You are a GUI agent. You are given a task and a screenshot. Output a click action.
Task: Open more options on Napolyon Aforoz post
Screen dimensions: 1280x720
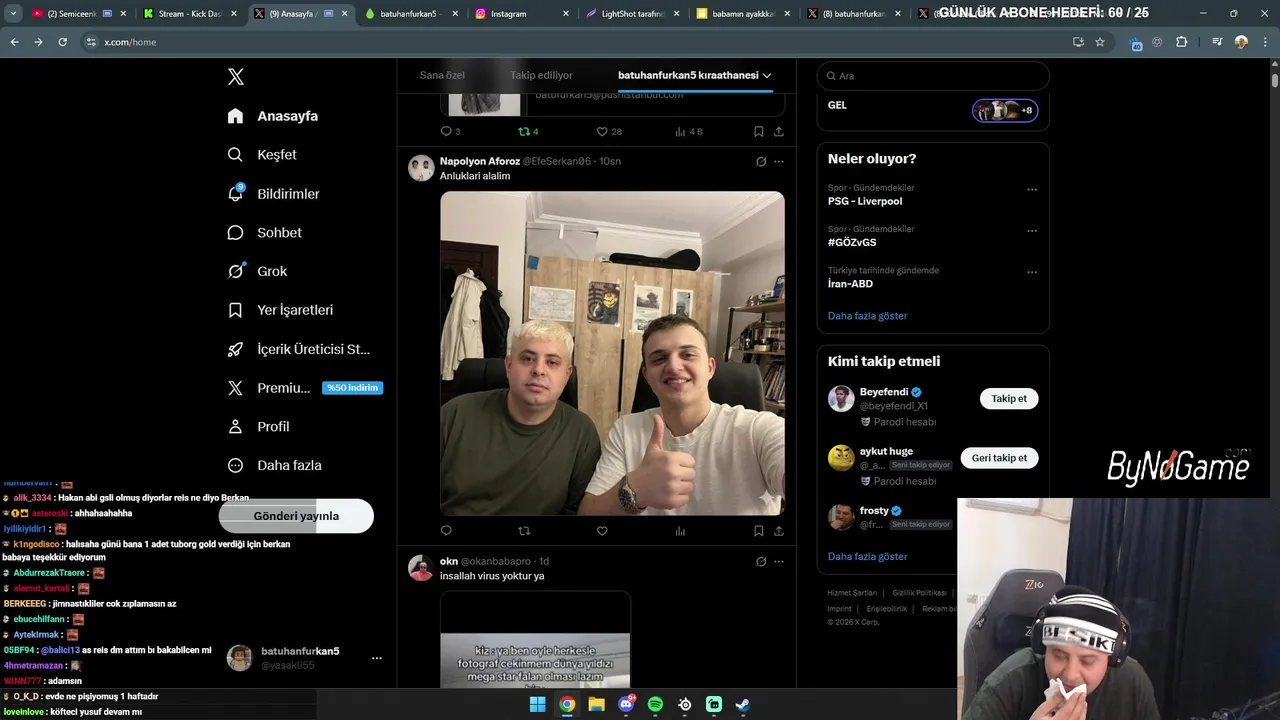coord(779,161)
